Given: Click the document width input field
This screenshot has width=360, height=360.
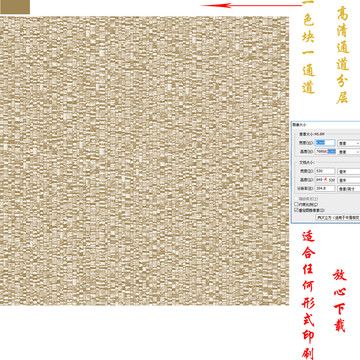Looking at the screenshot, I should 325,171.
